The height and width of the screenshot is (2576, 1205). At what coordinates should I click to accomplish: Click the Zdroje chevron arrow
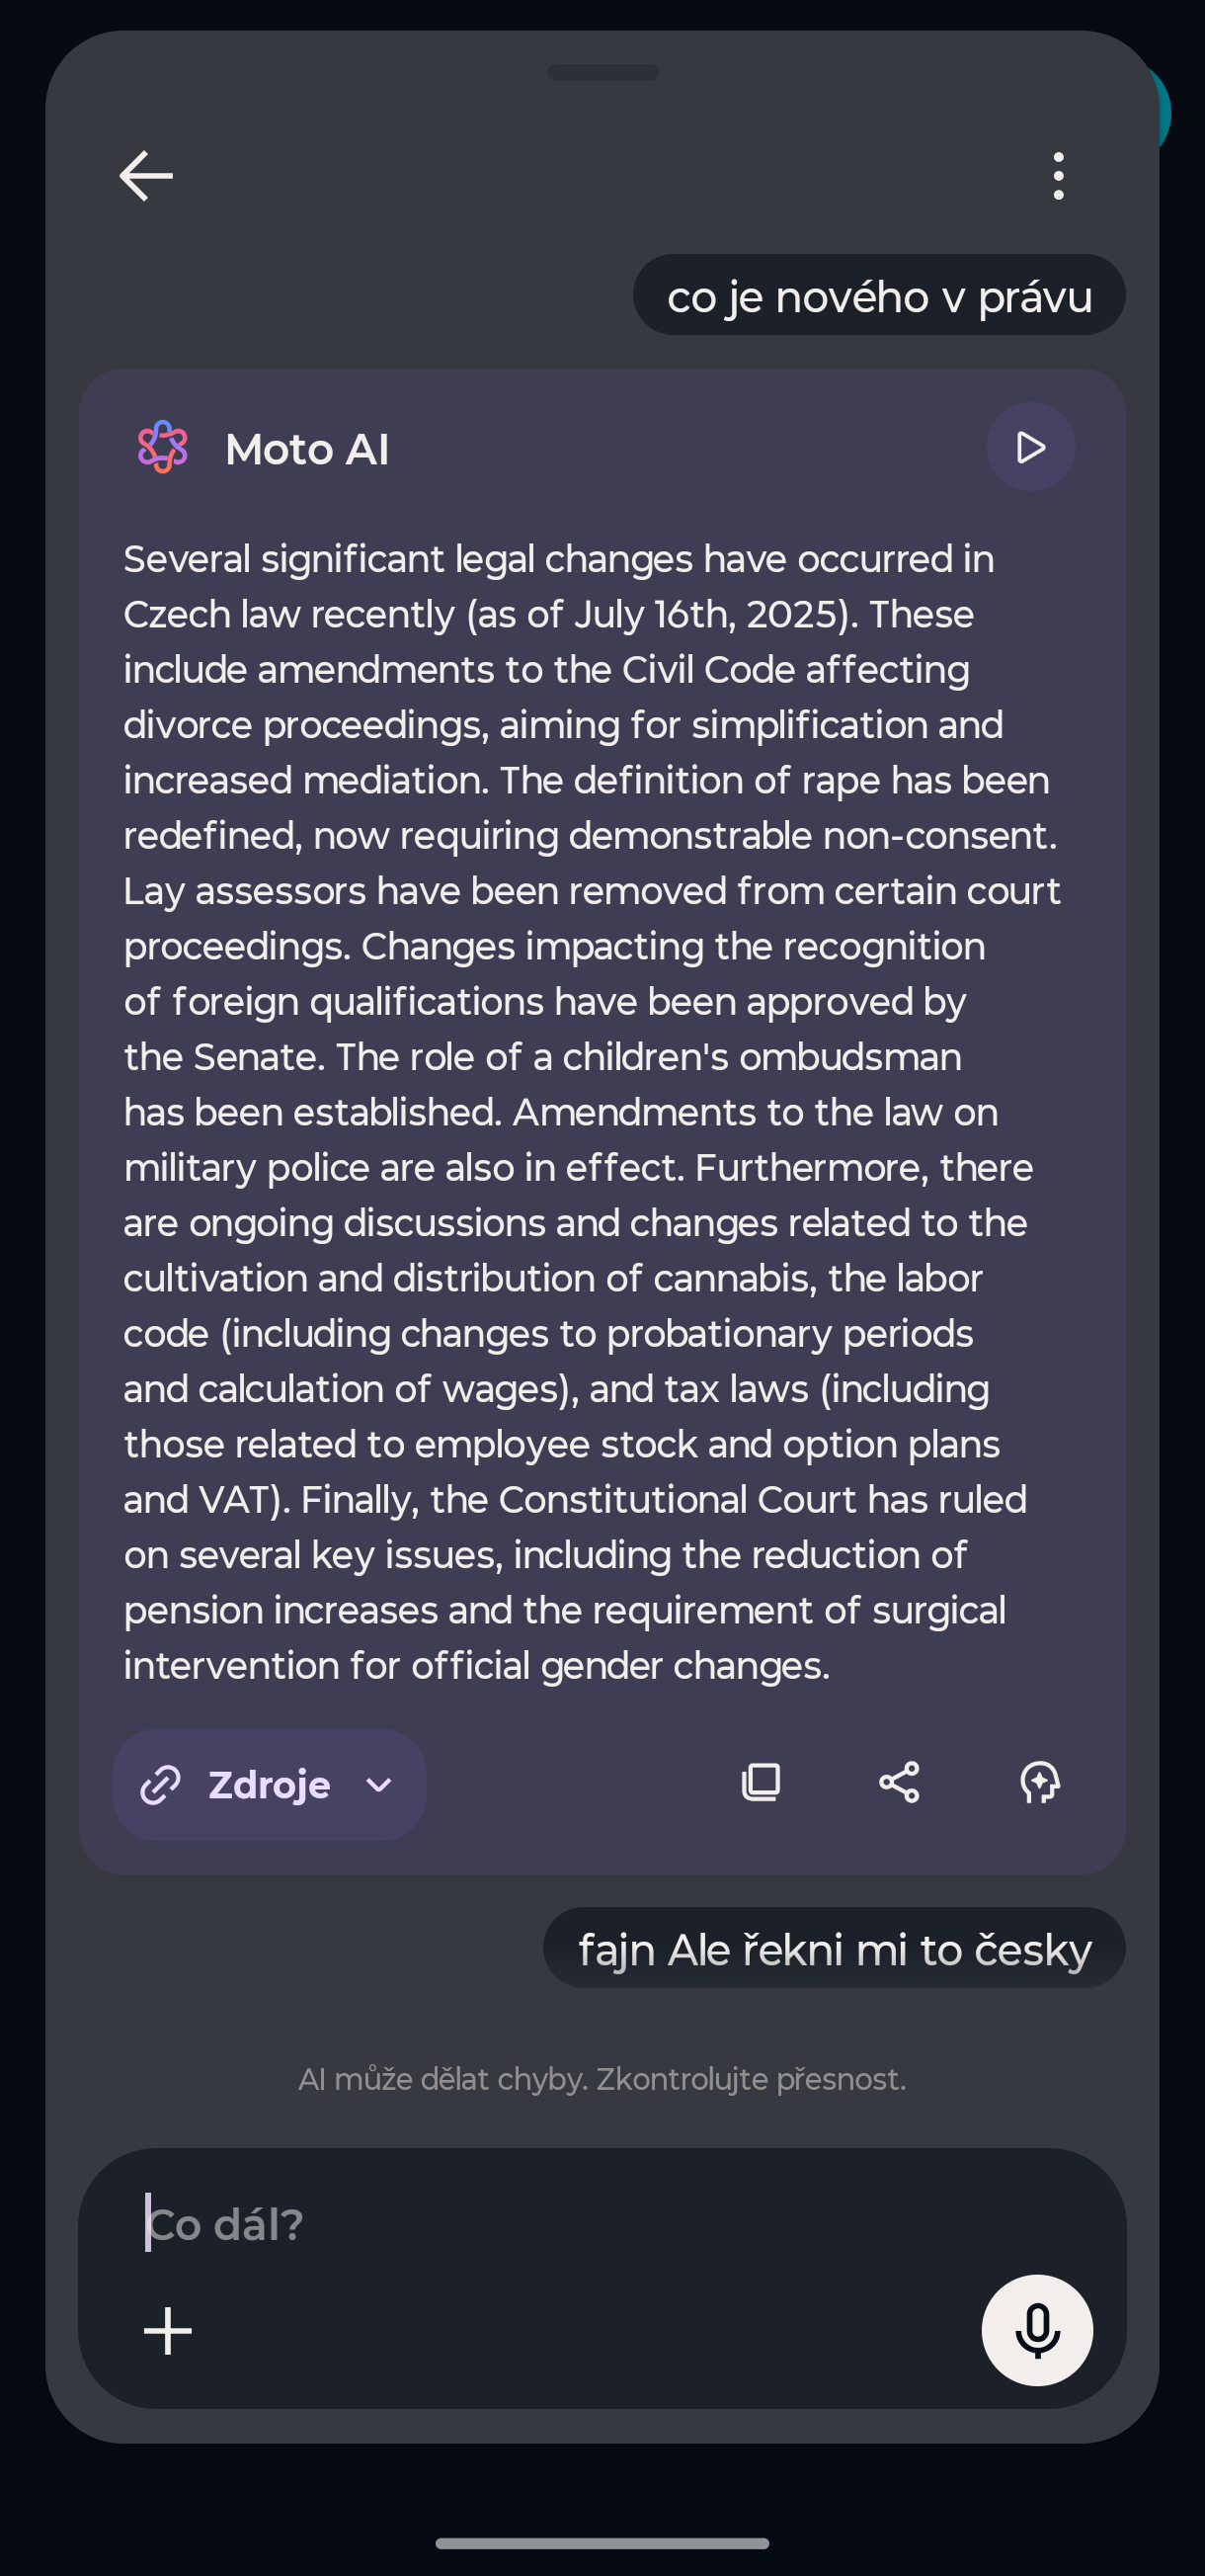(x=379, y=1785)
